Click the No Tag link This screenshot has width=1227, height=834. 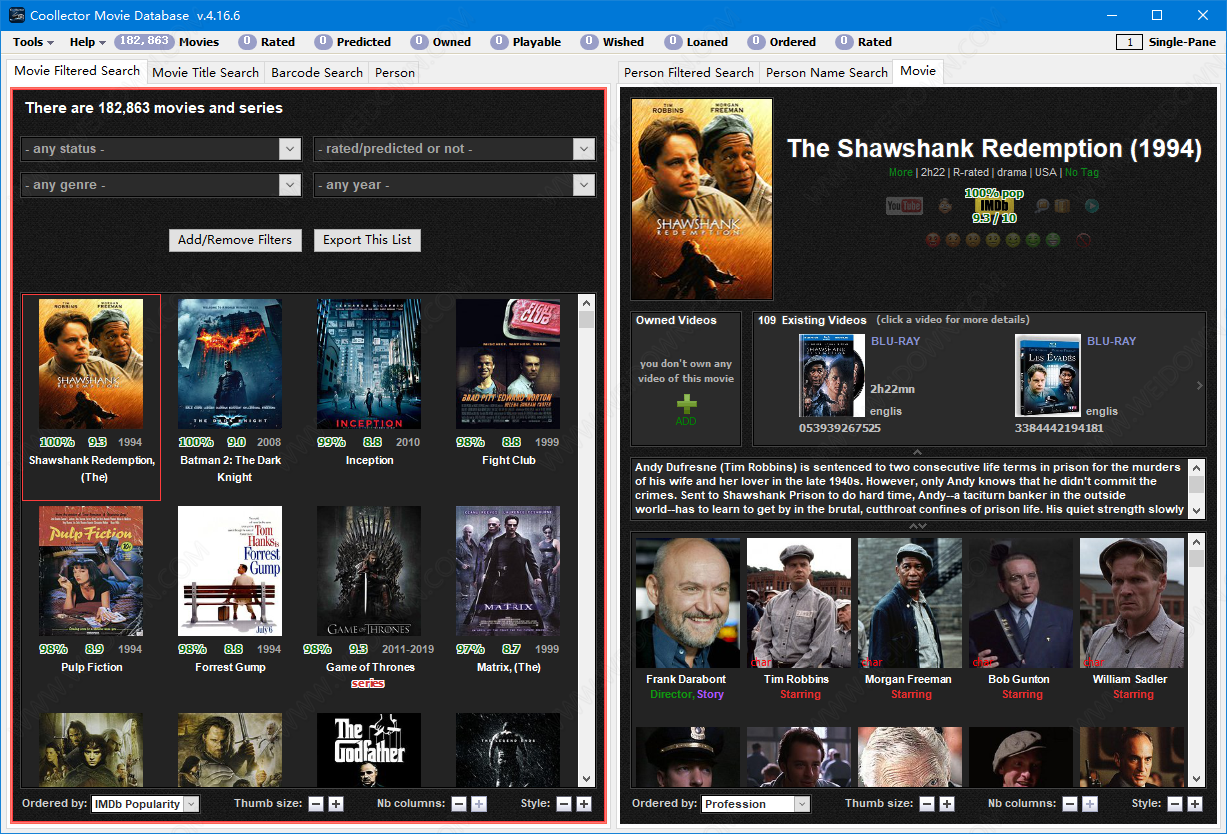pos(1082,172)
